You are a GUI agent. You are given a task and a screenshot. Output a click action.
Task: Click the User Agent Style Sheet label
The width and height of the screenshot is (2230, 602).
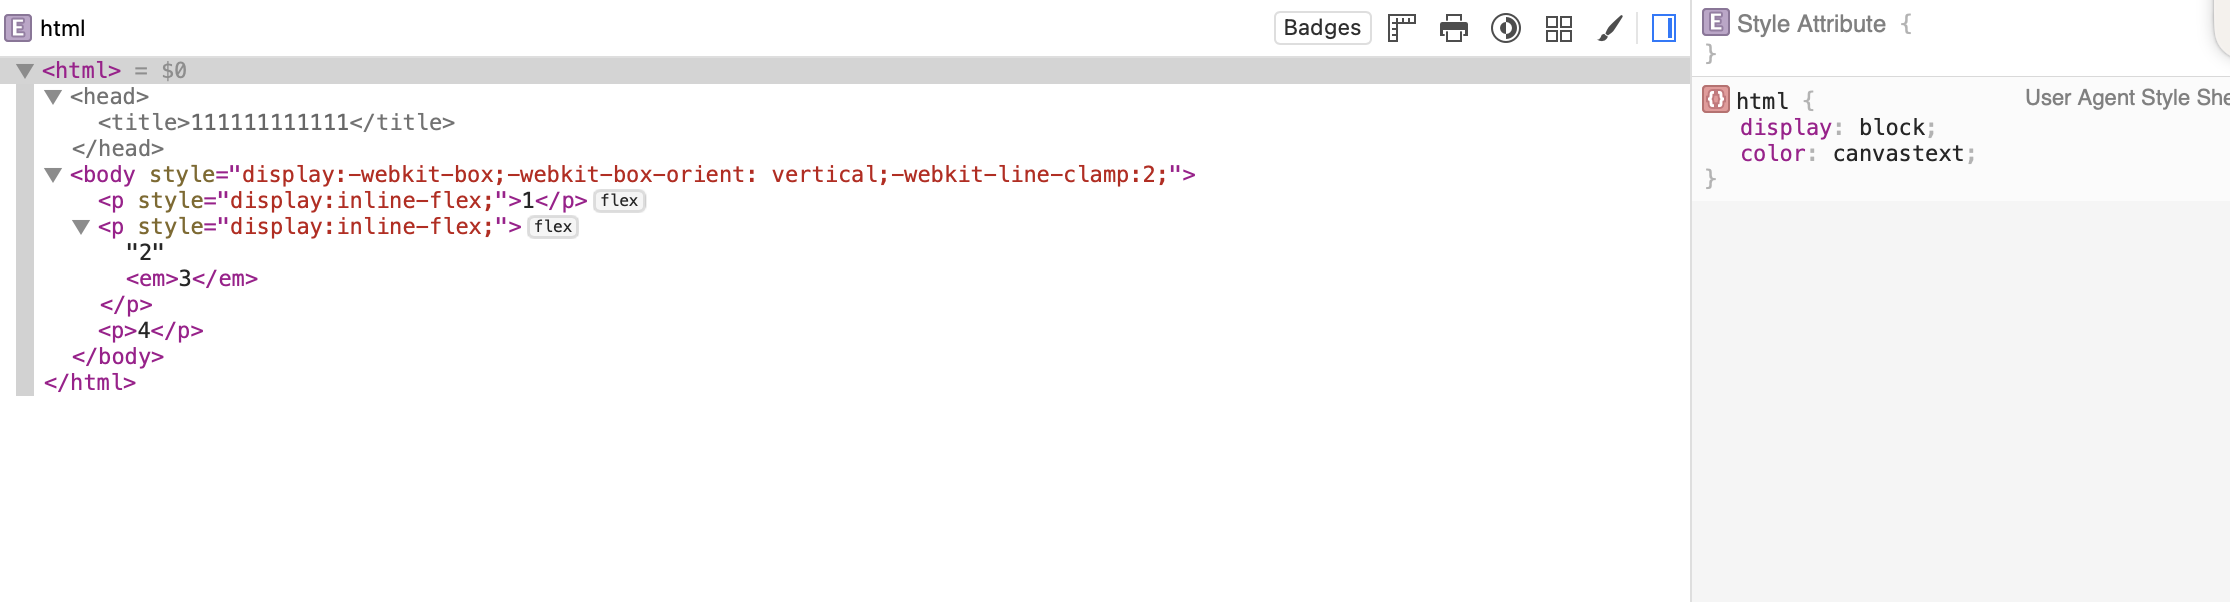point(2127,98)
